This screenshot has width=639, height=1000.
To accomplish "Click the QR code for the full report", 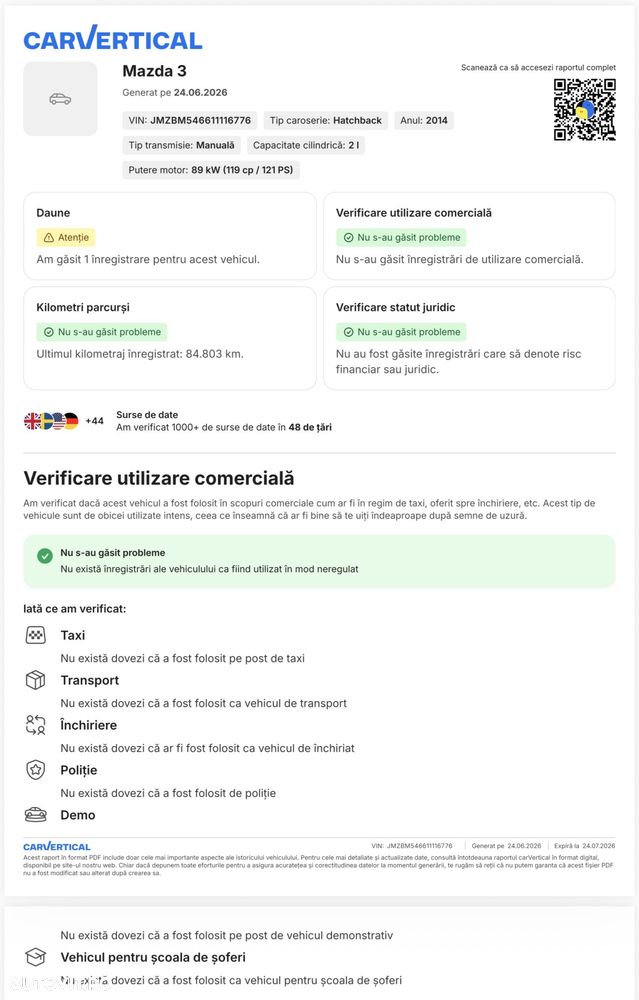I will tap(584, 109).
